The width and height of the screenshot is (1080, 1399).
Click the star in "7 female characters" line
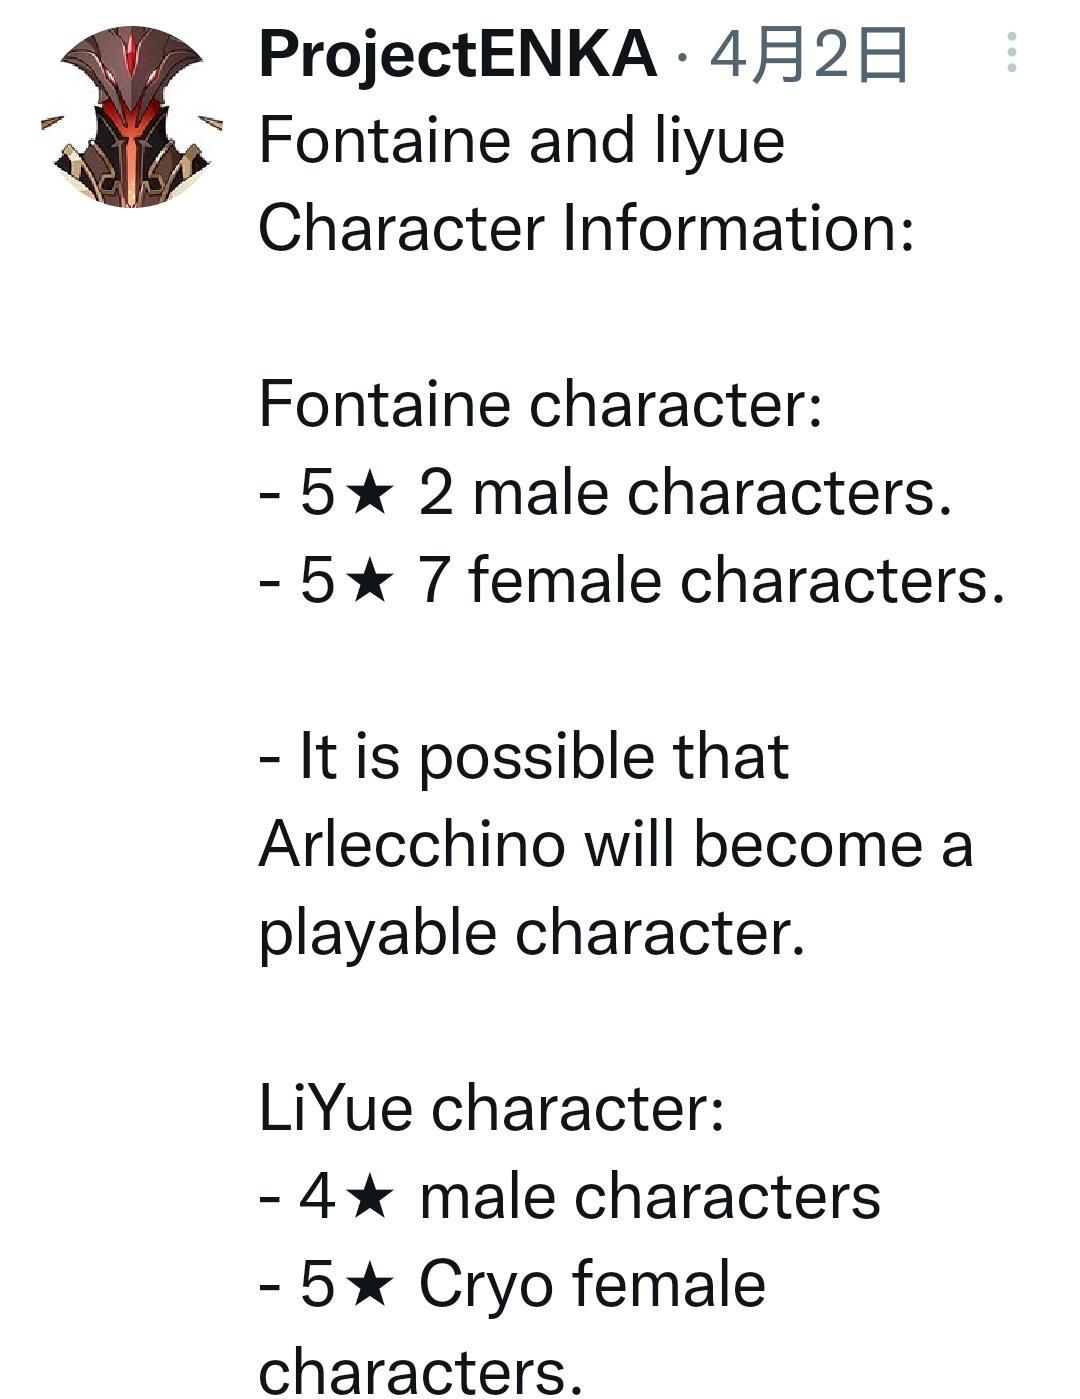[x=370, y=582]
